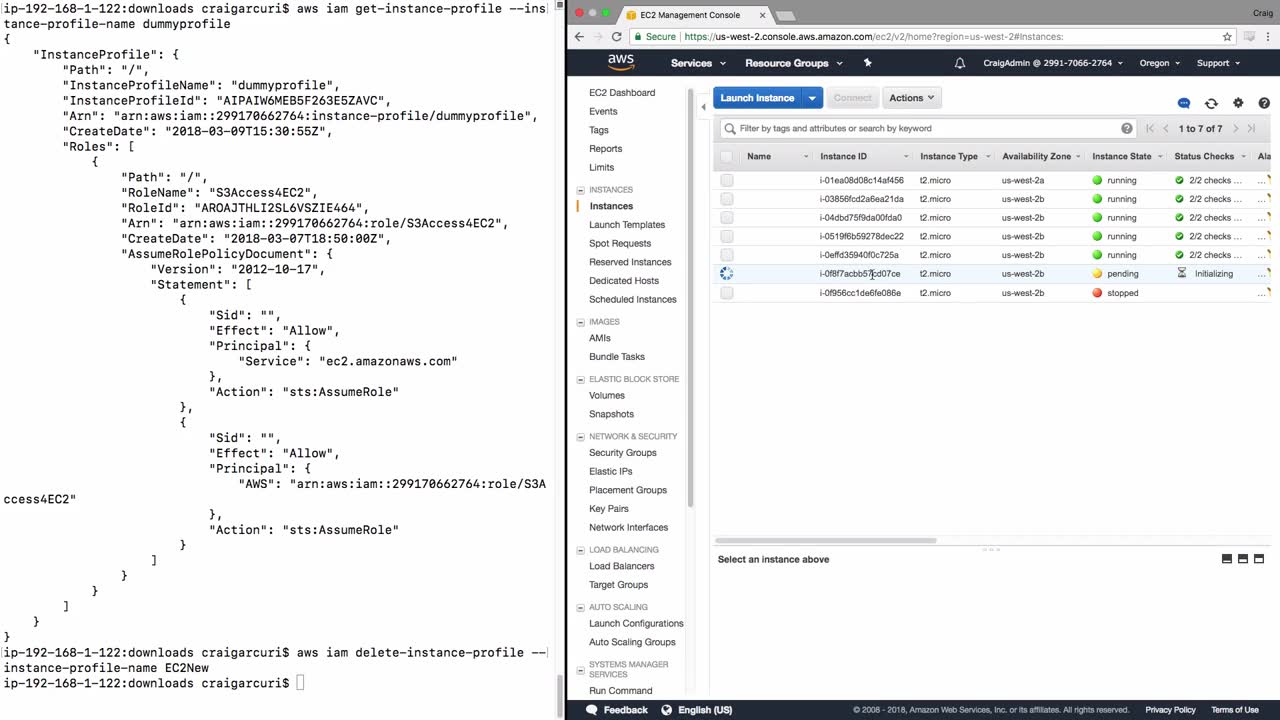Collapse the NETWORK & SECURITY section
Screen dimensions: 1280x720
pos(581,437)
